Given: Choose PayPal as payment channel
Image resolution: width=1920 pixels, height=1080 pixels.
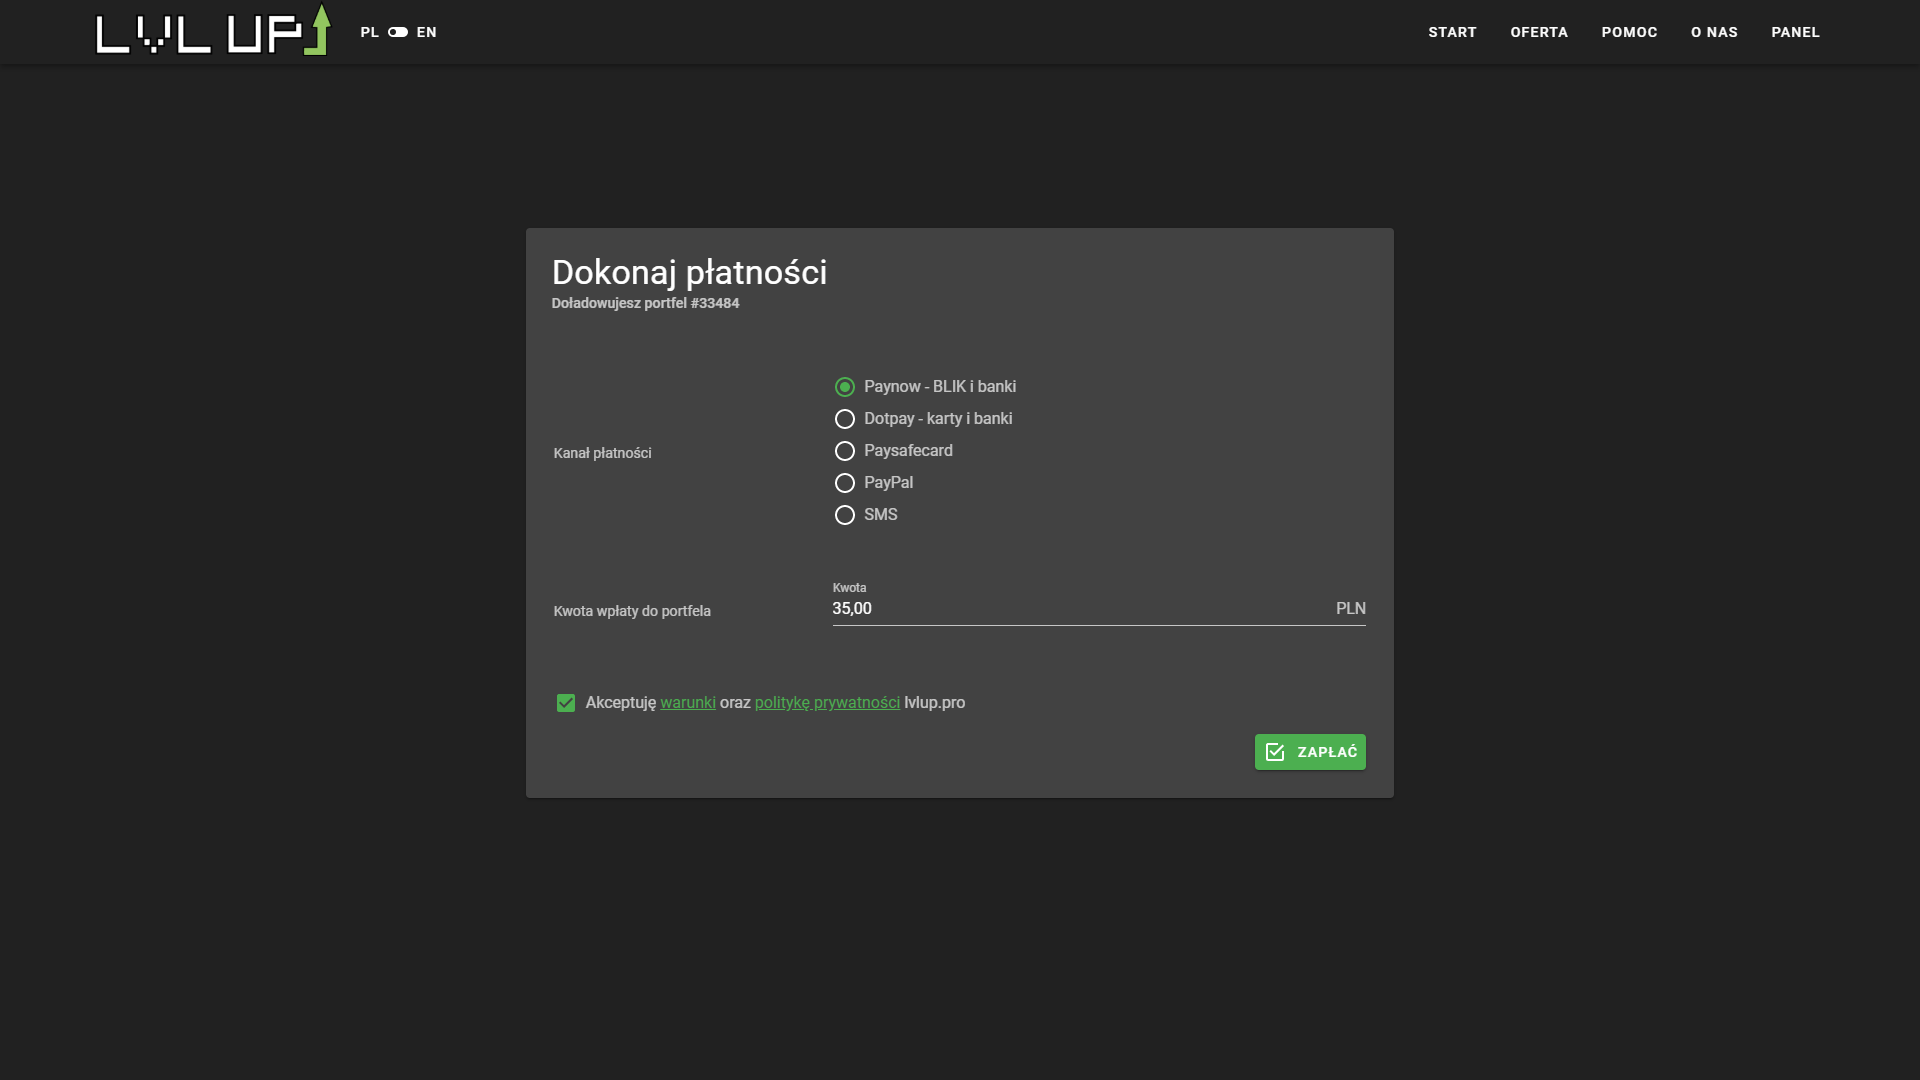Looking at the screenshot, I should coord(845,483).
